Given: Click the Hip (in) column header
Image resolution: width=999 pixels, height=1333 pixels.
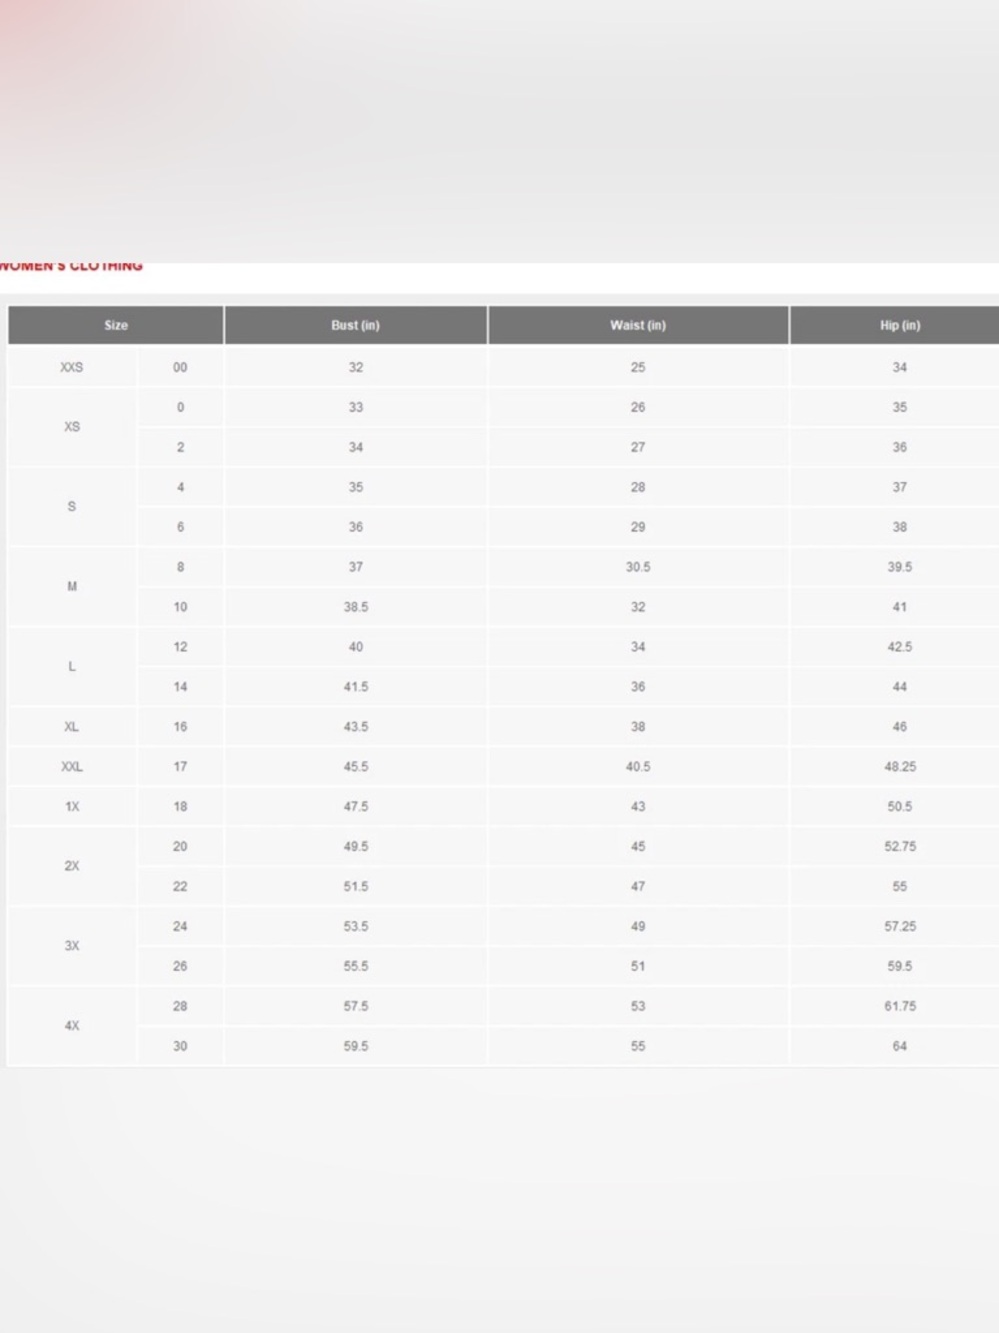Looking at the screenshot, I should [895, 325].
